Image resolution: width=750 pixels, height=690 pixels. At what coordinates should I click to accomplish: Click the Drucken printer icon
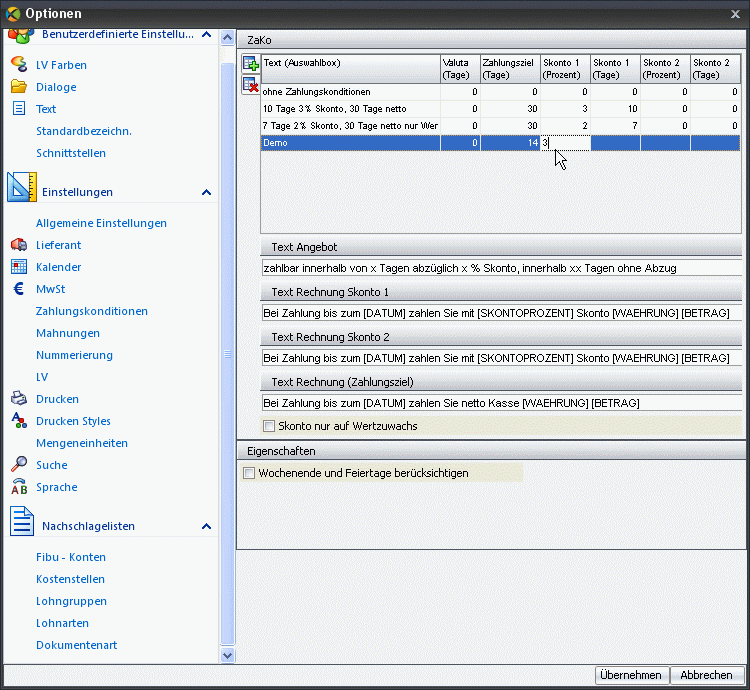click(x=19, y=398)
